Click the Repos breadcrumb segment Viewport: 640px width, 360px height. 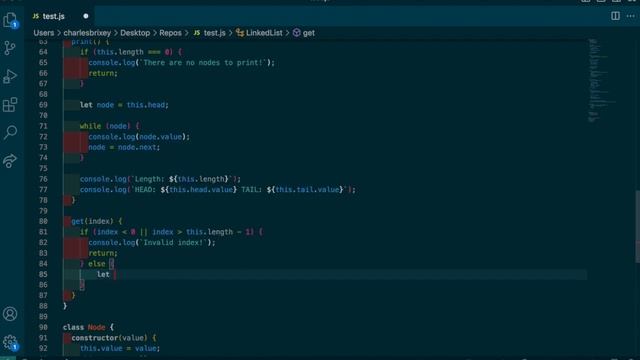coord(170,33)
